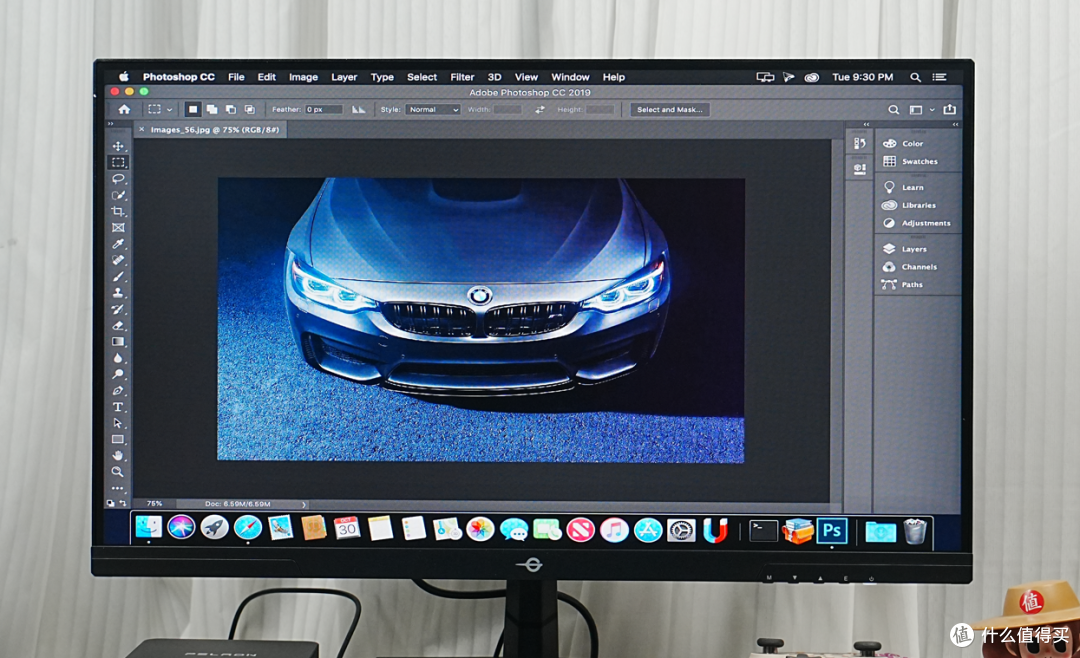Select the Lasso tool
The height and width of the screenshot is (658, 1080).
118,179
